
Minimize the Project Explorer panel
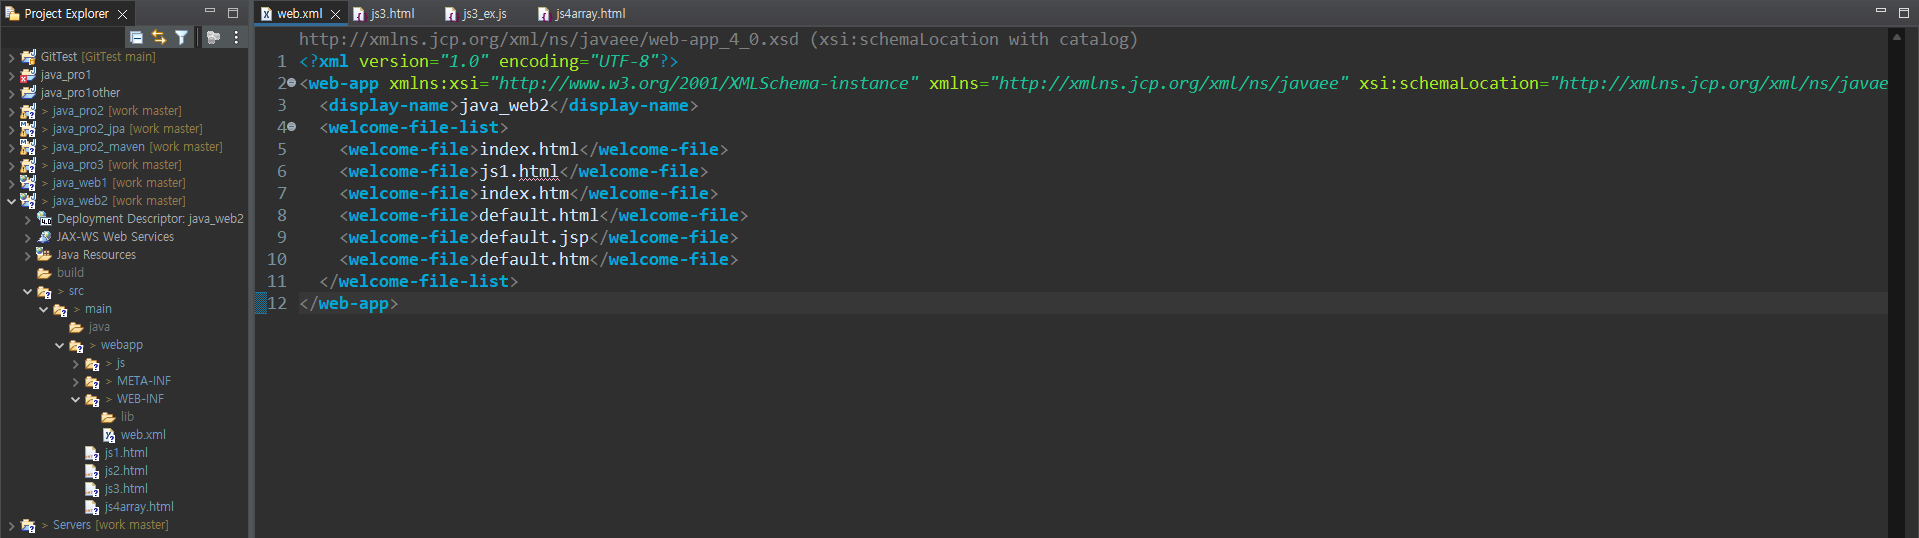[x=210, y=11]
